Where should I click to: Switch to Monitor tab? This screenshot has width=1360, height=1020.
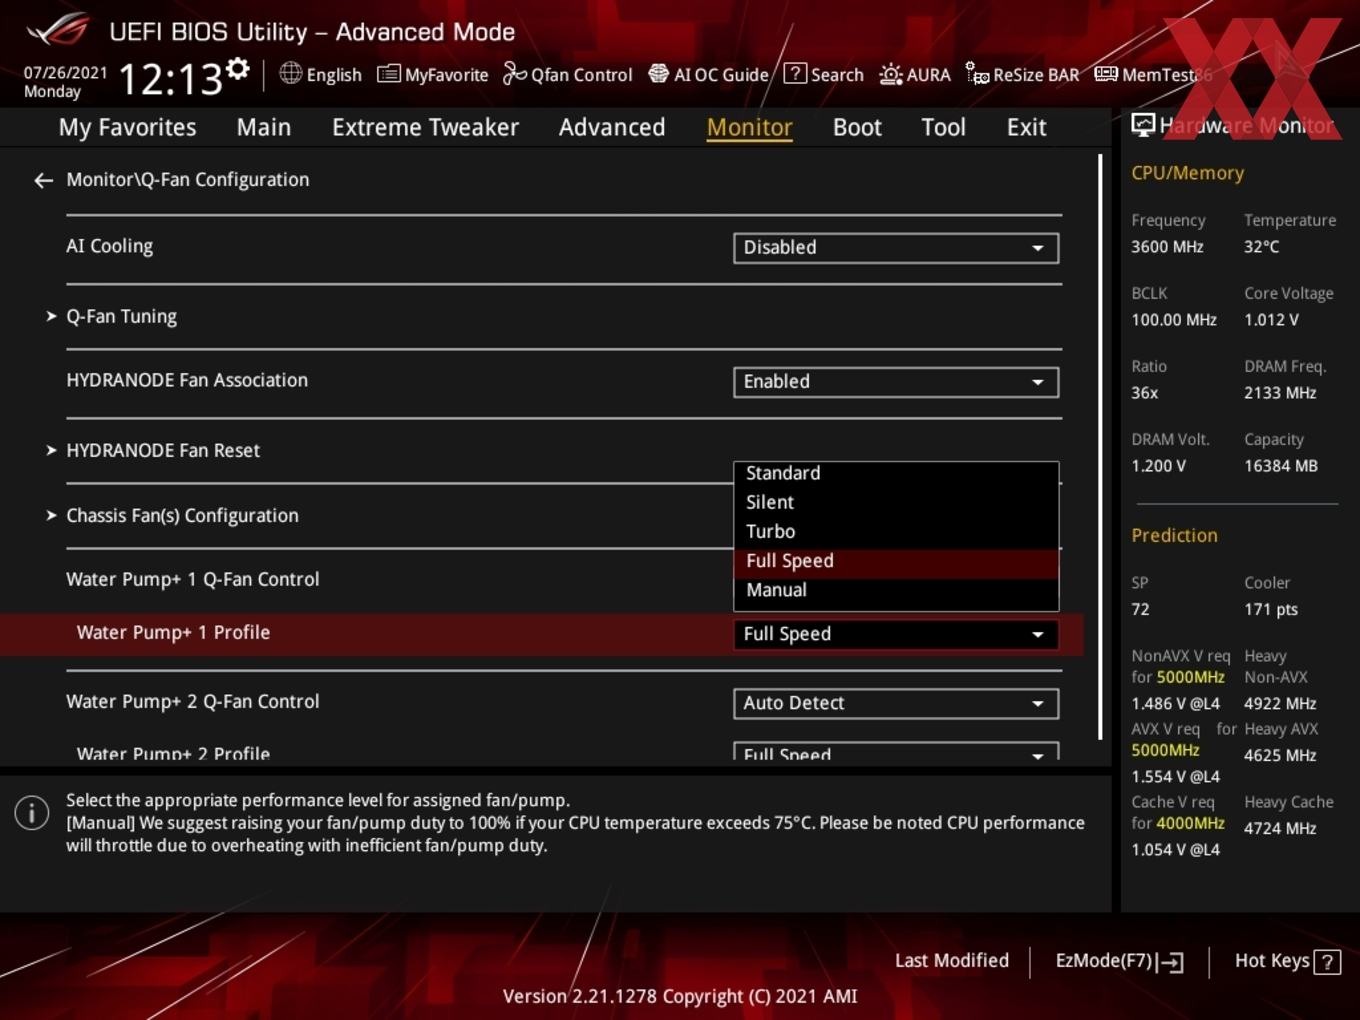(749, 127)
